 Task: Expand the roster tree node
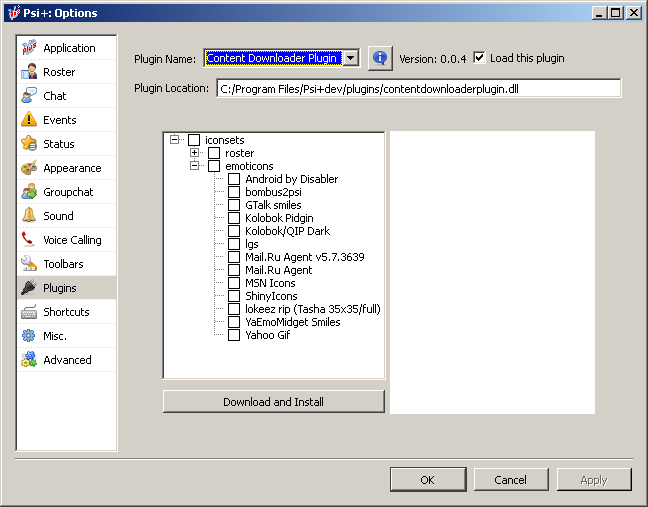click(x=195, y=153)
